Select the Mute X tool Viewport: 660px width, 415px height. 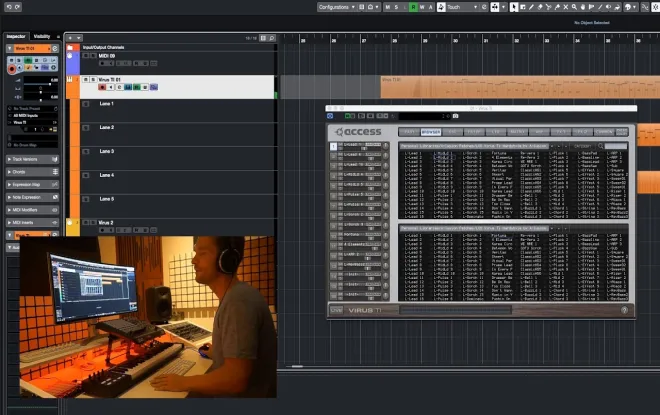pos(566,7)
